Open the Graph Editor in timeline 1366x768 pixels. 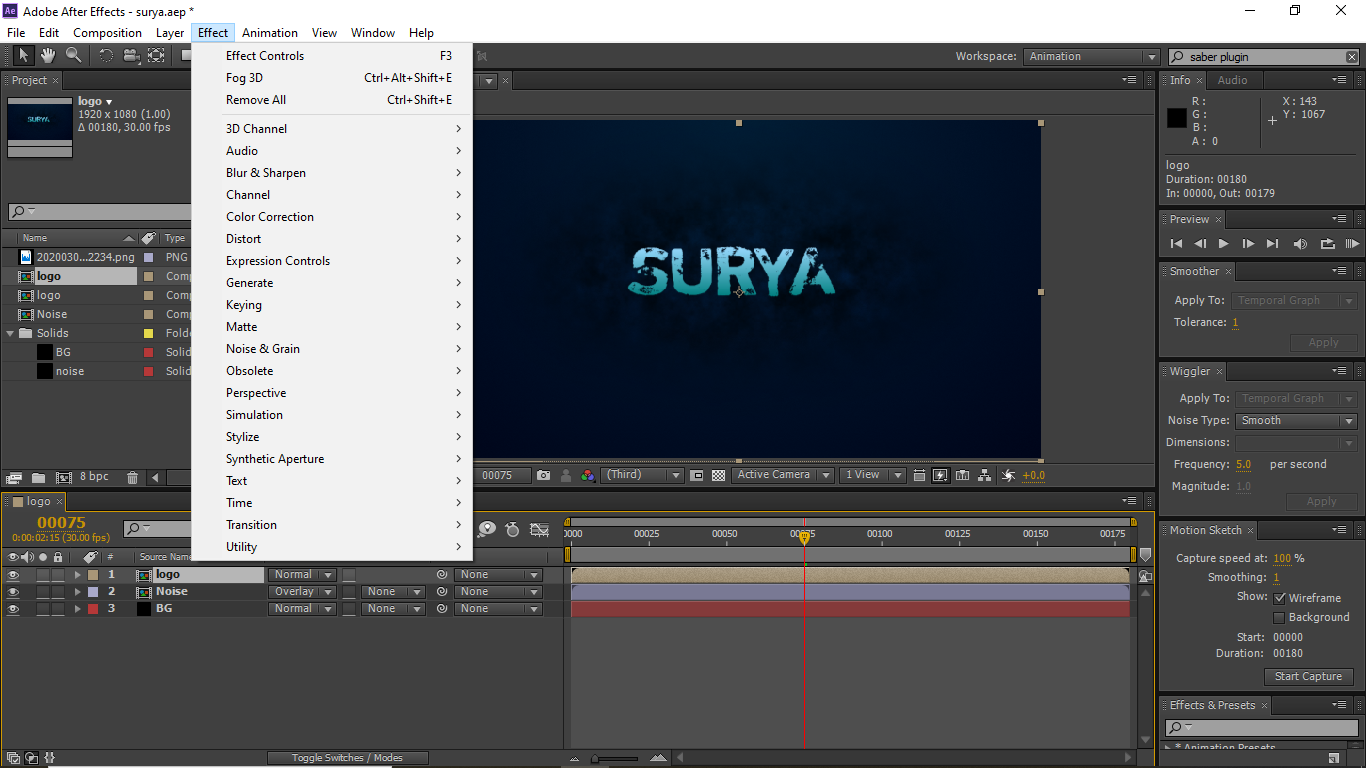(540, 529)
